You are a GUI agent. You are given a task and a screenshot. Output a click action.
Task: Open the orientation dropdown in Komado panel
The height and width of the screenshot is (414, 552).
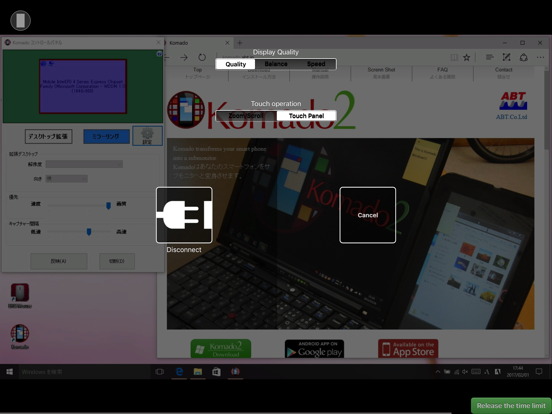pos(67,179)
